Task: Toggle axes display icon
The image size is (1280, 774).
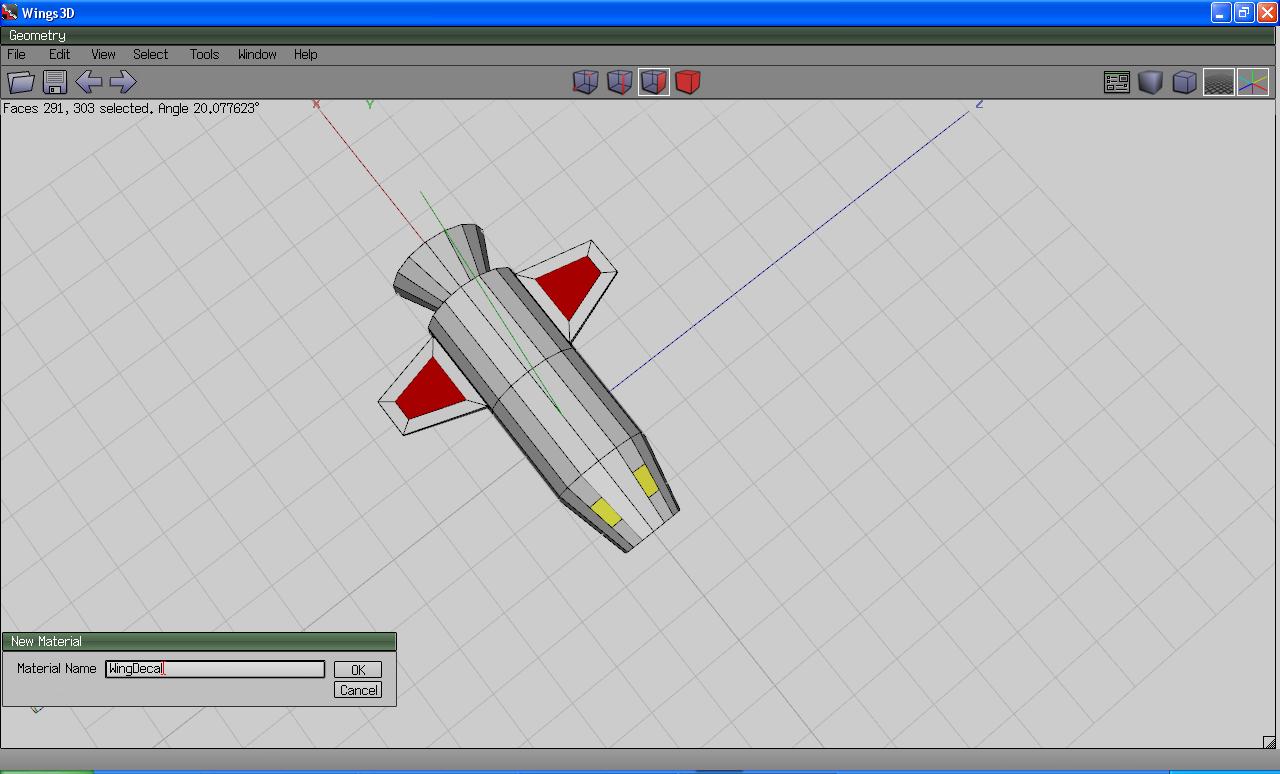Action: click(1253, 82)
